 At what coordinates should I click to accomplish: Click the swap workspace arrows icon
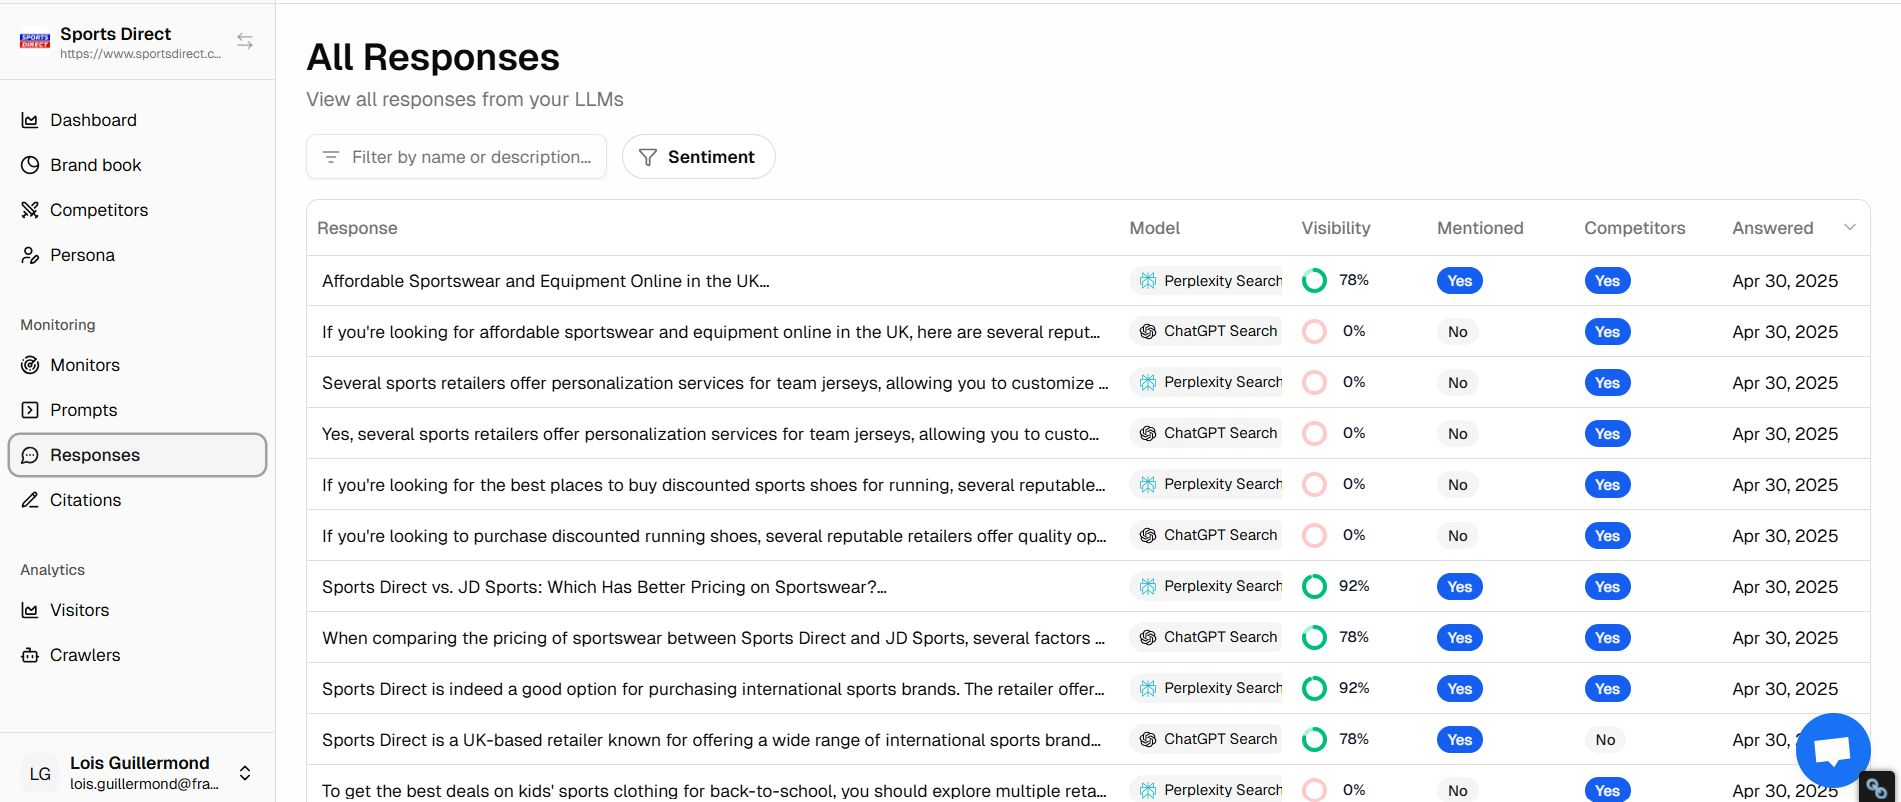point(245,41)
